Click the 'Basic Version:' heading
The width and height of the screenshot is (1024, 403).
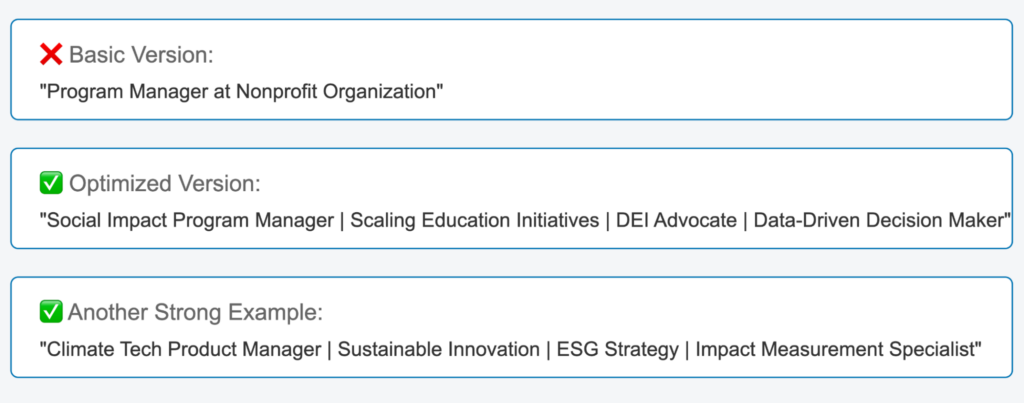click(x=141, y=55)
